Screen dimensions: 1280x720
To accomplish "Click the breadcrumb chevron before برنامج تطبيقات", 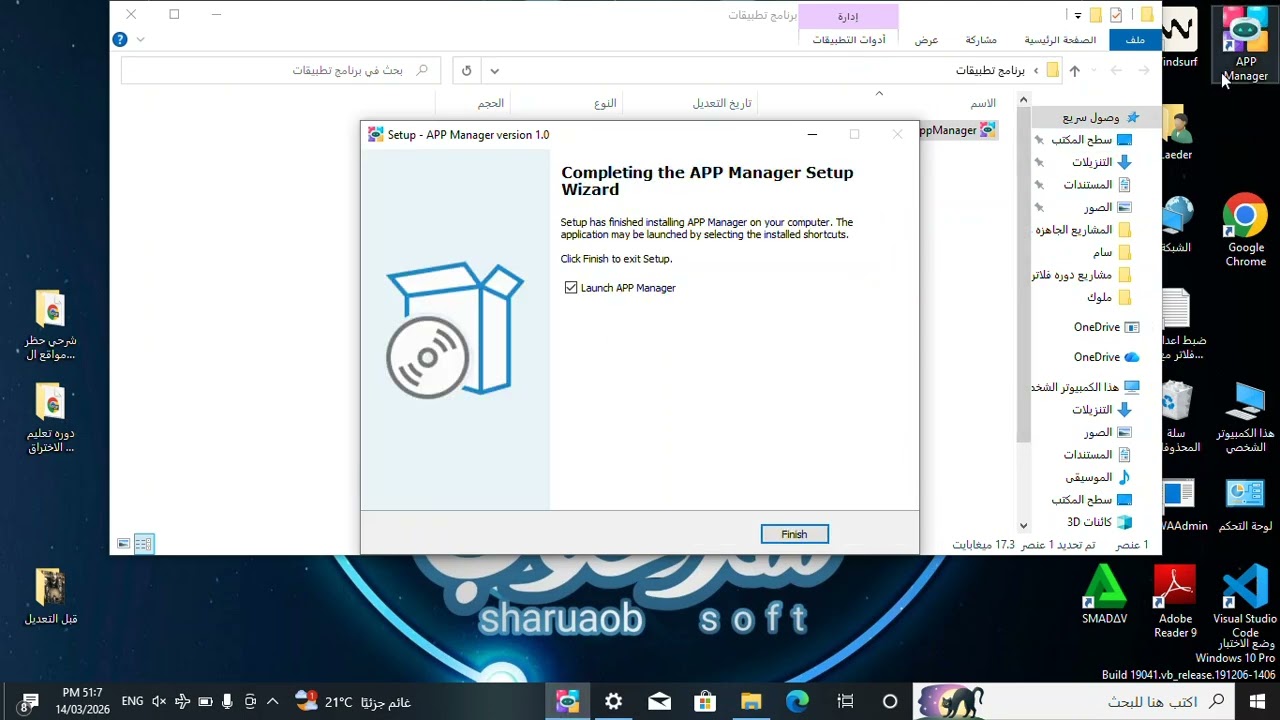I will [1036, 71].
